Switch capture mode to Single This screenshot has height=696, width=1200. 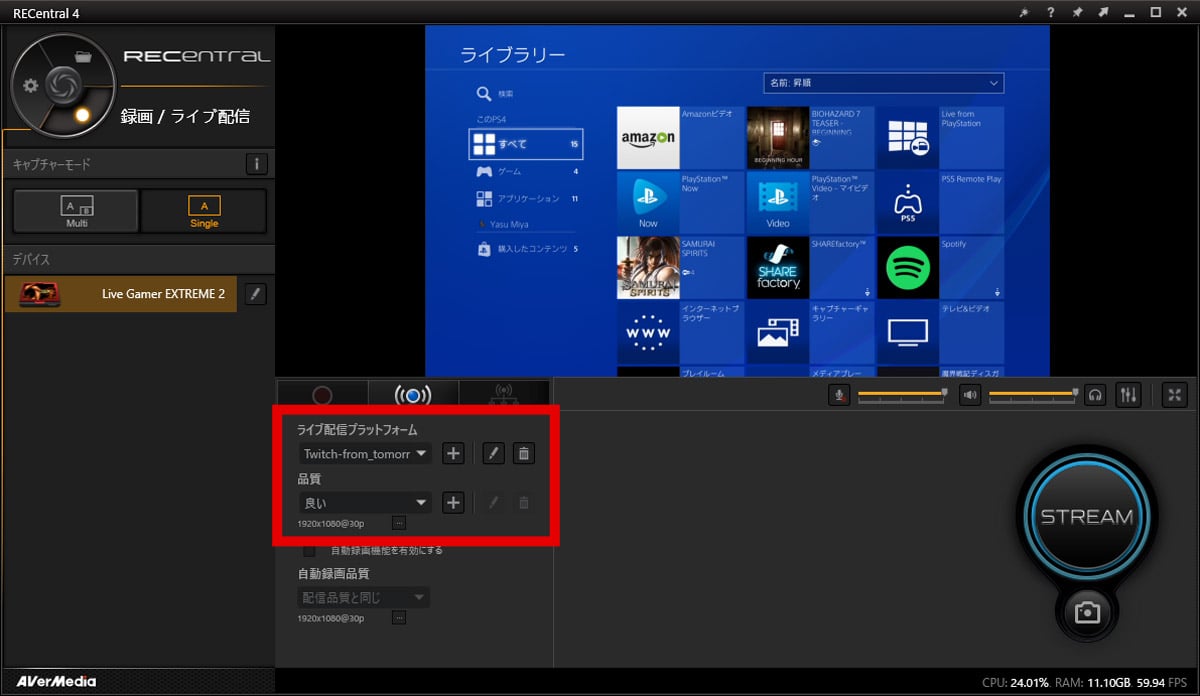(x=204, y=210)
